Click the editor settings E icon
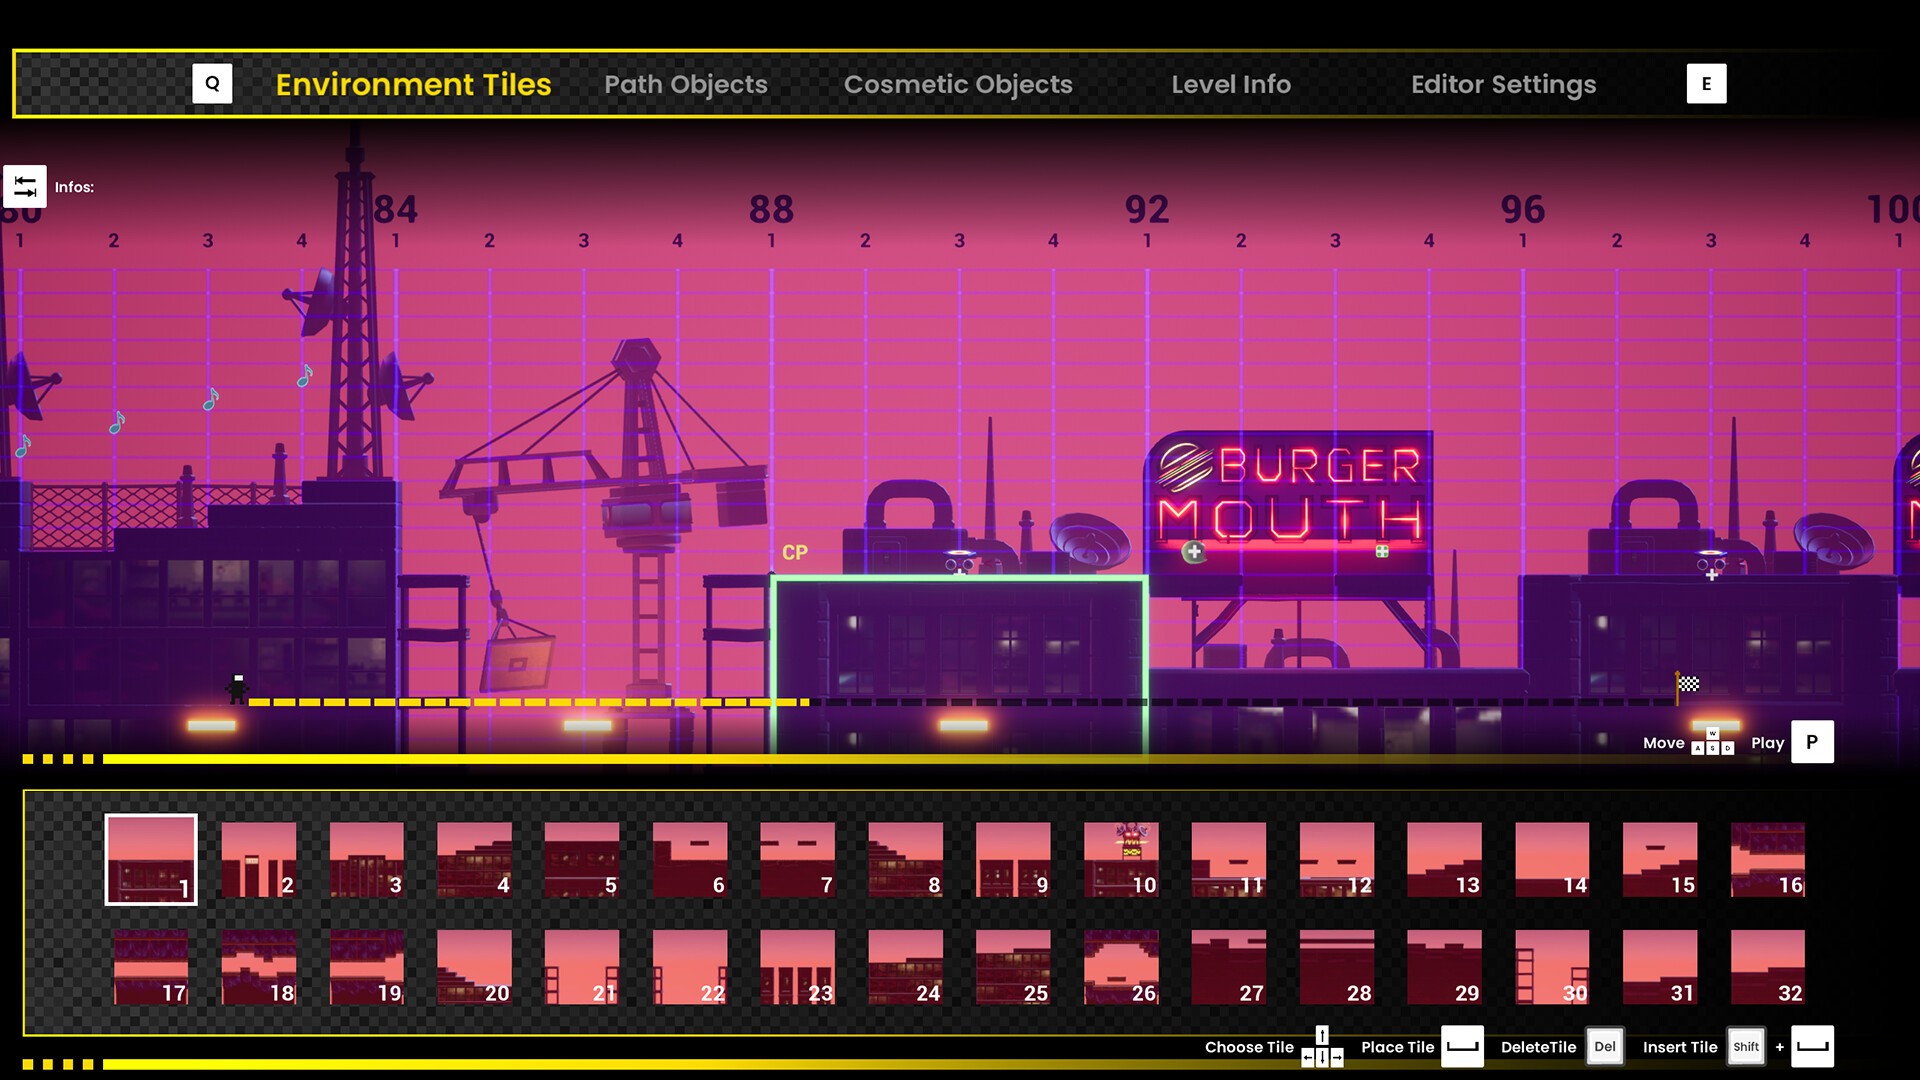 [1706, 83]
